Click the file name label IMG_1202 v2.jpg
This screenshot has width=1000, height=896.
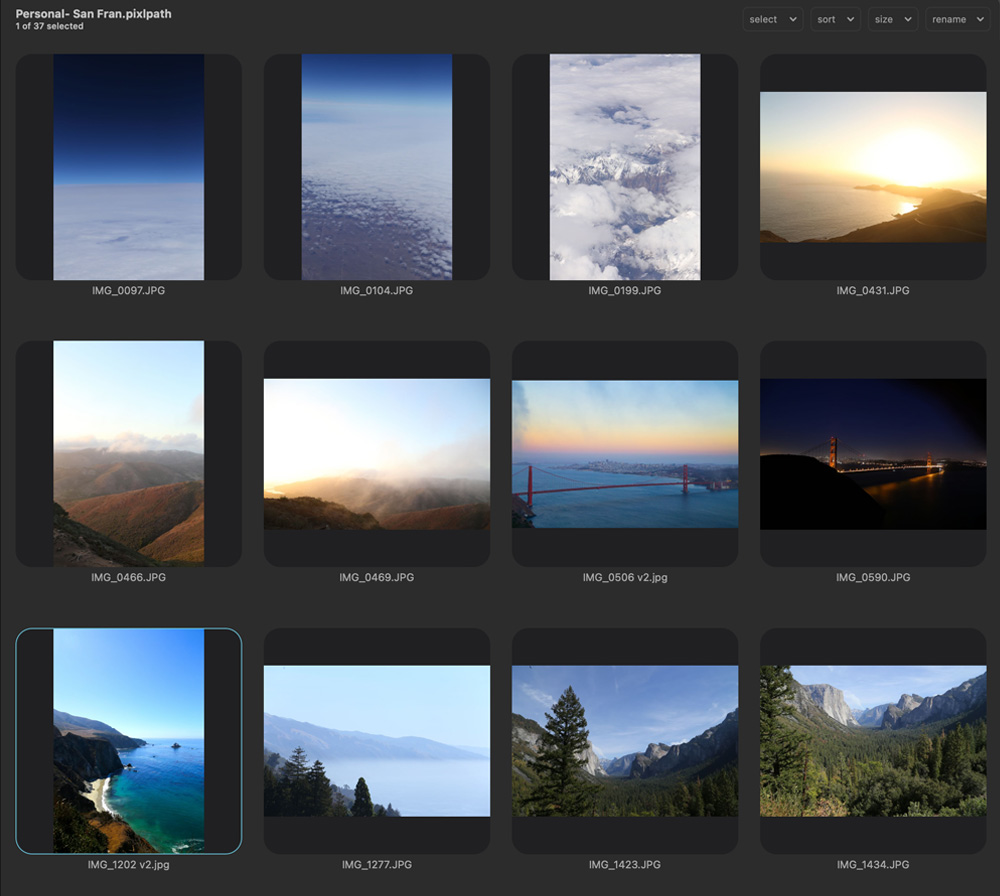click(129, 865)
